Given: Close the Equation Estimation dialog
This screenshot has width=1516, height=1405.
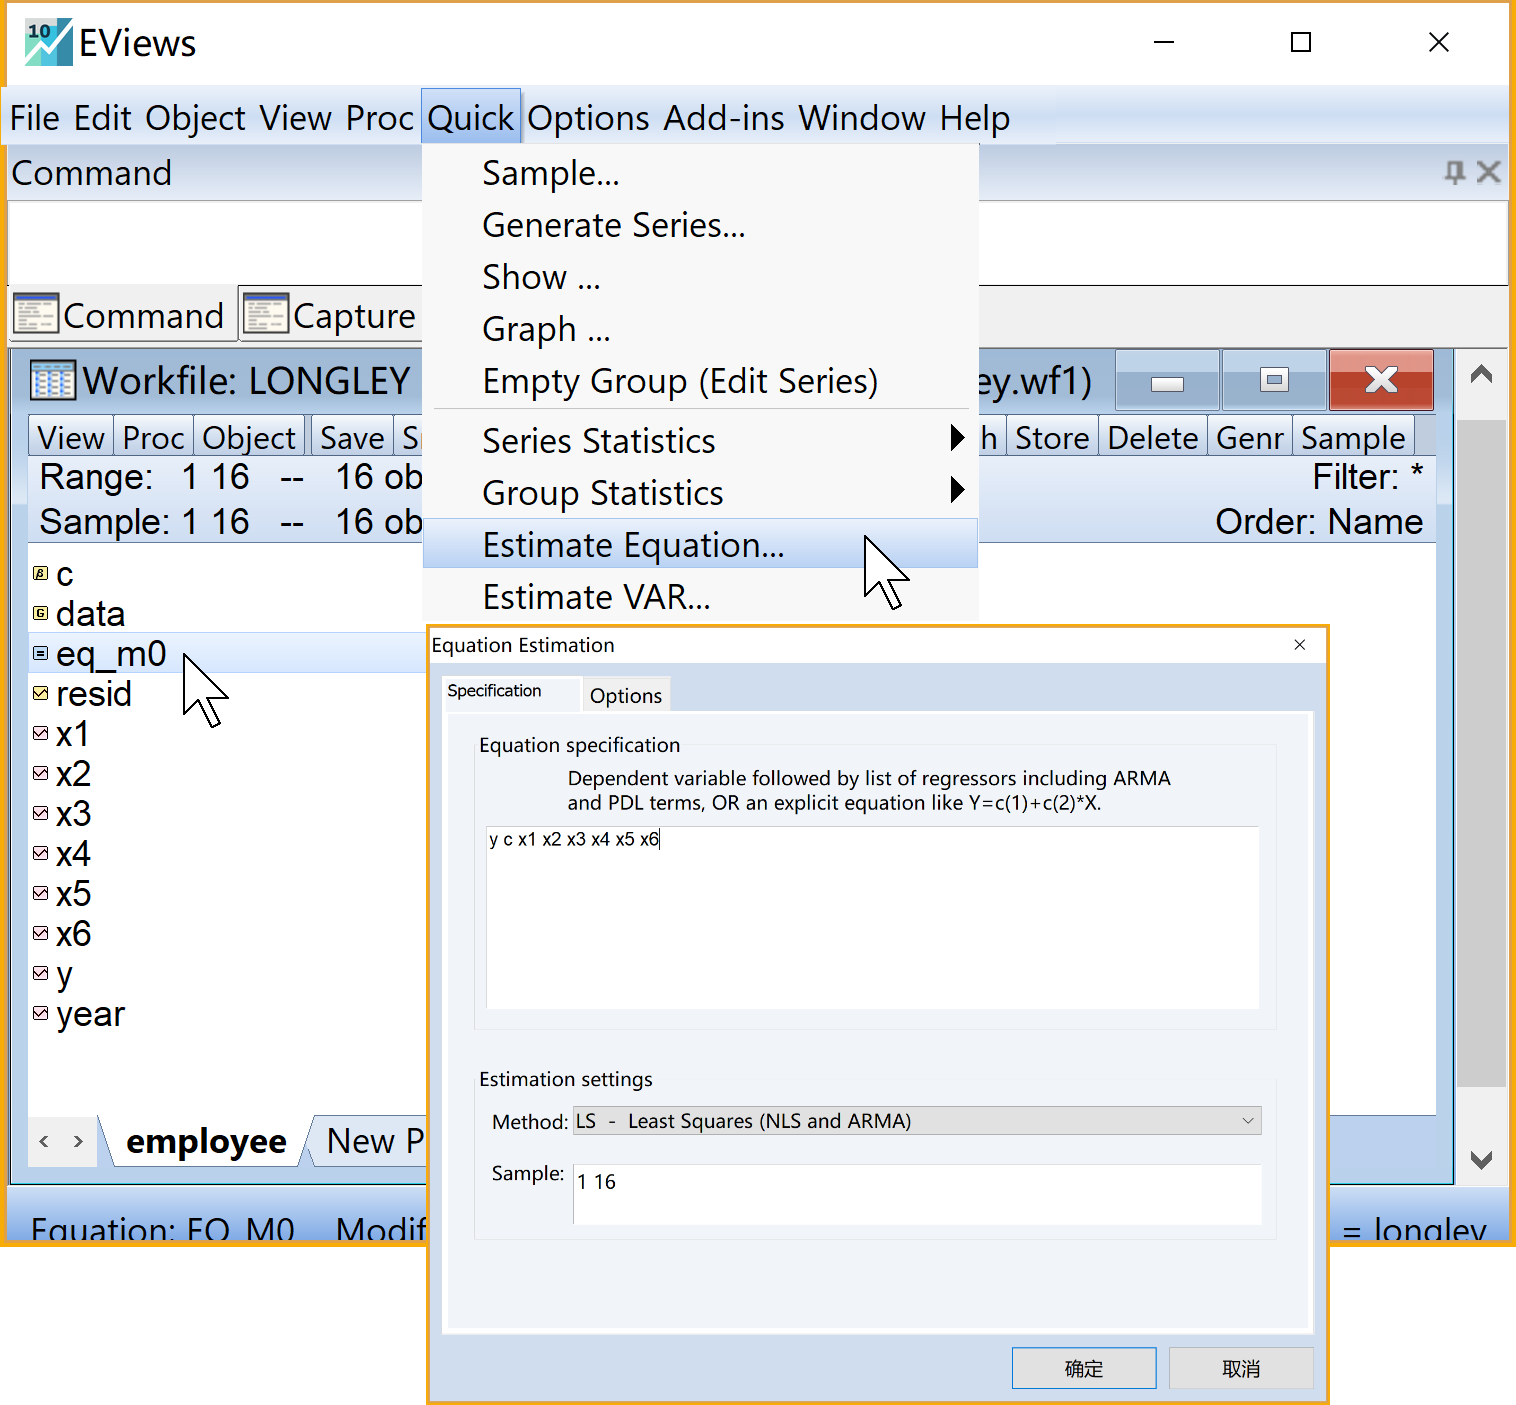Looking at the screenshot, I should pyautogui.click(x=1299, y=645).
